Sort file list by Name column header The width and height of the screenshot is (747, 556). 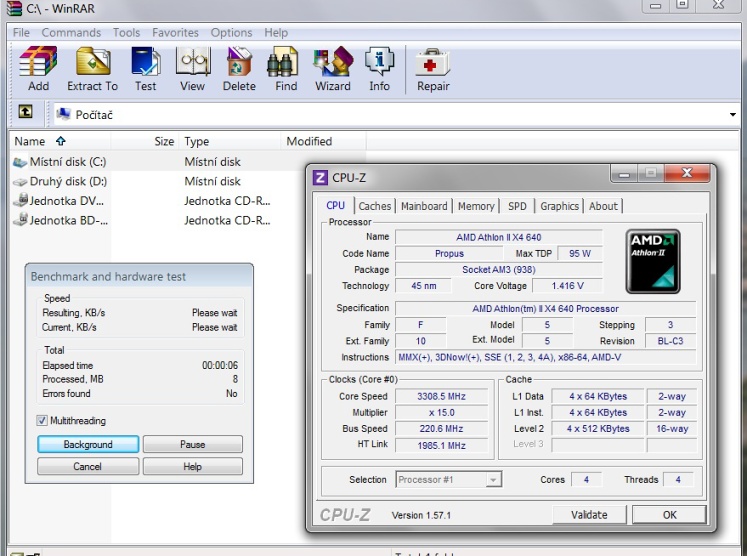(30, 142)
